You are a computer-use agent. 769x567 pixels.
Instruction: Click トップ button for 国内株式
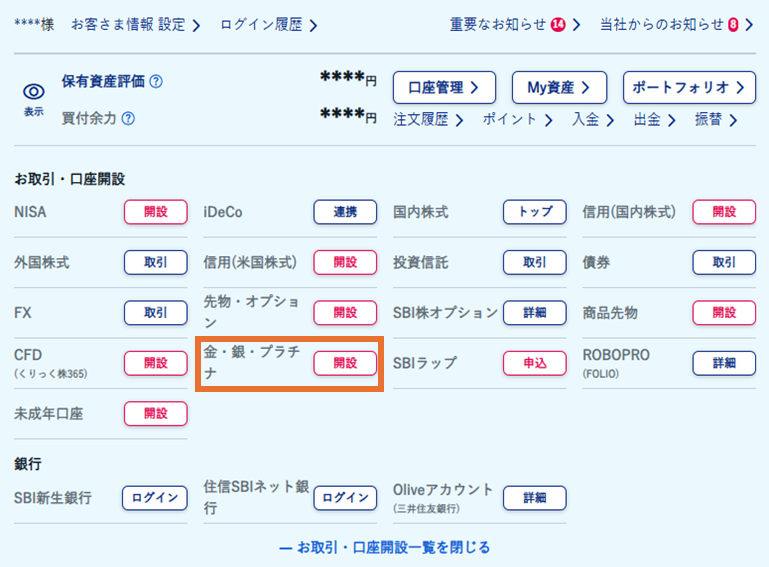(535, 212)
